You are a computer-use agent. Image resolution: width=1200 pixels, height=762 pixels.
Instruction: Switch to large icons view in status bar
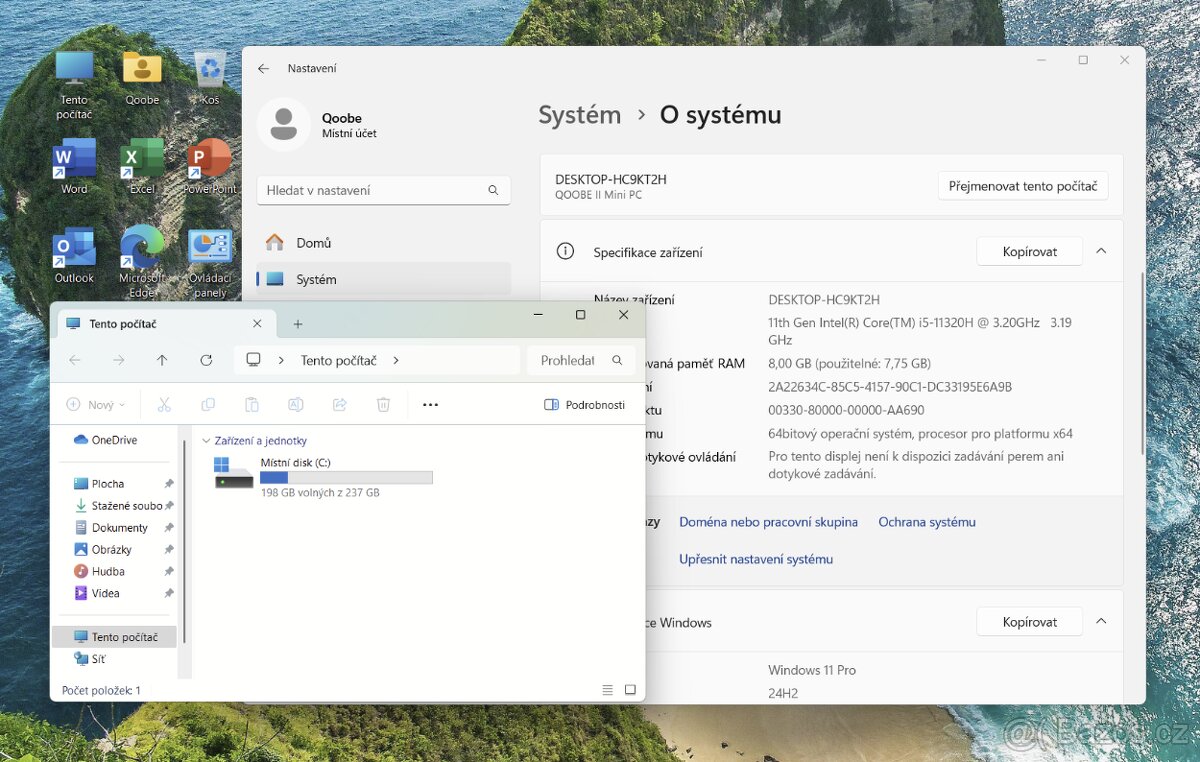(x=630, y=690)
